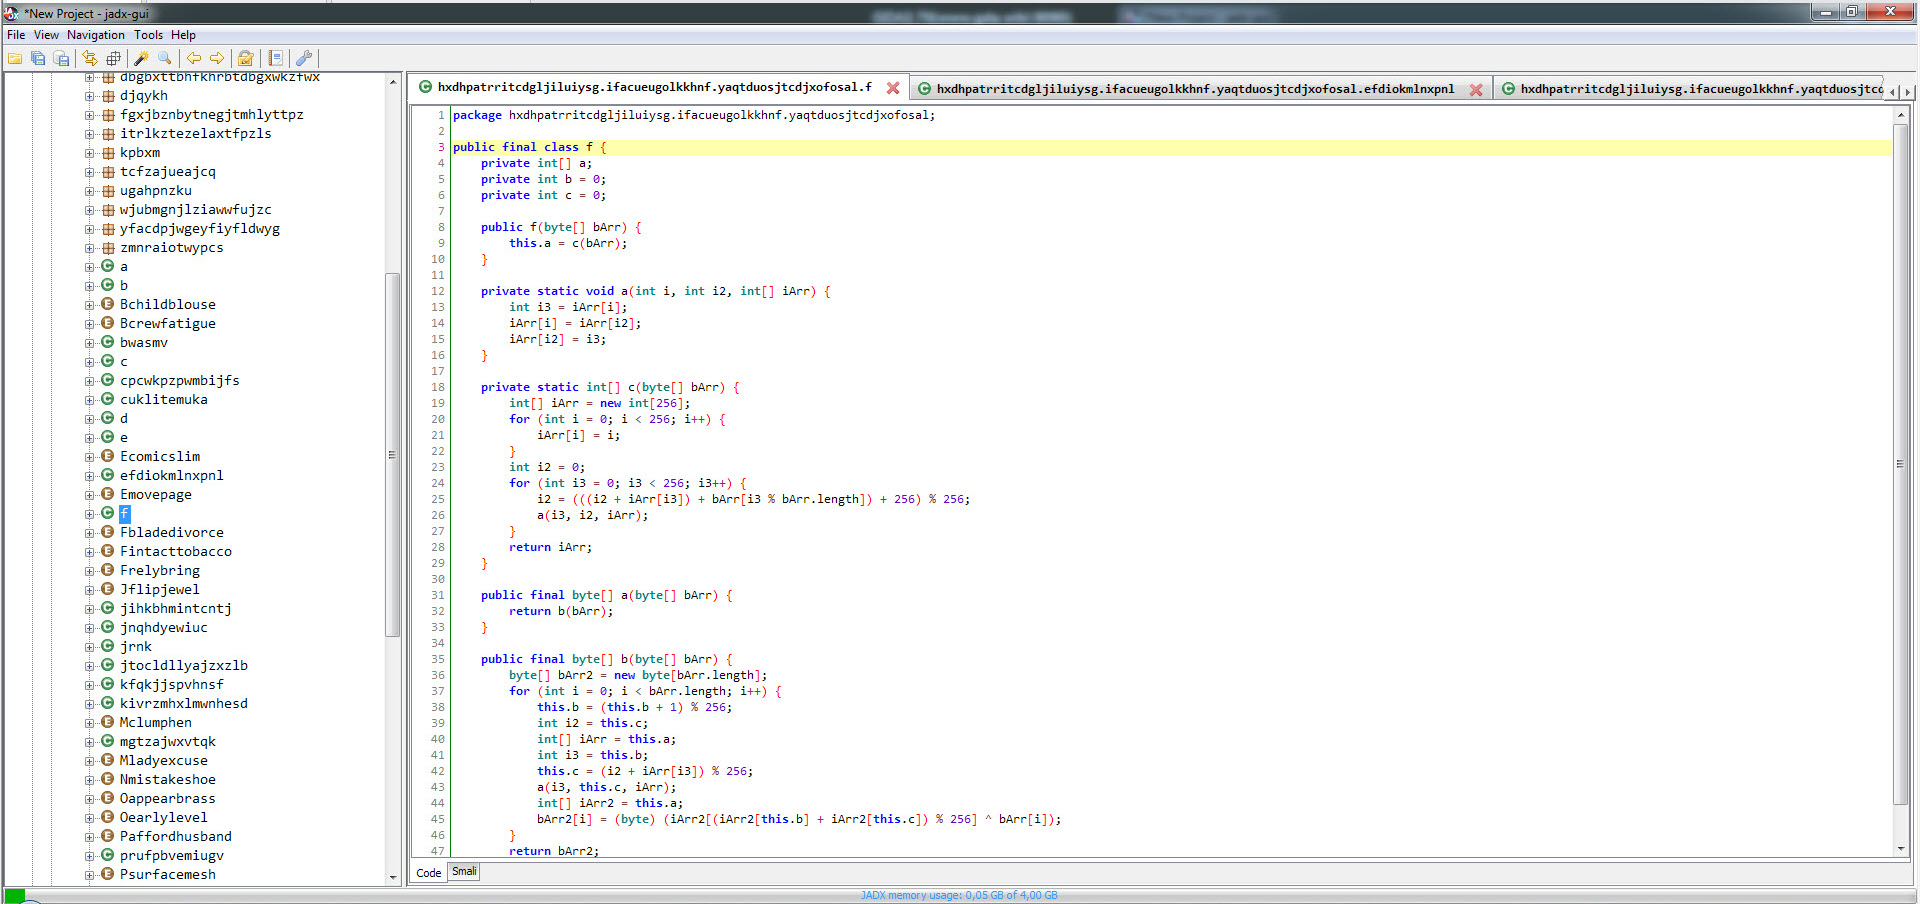Screen dimensions: 1920x904
Task: Open the Log viewer notebook icon
Action: click(x=276, y=58)
